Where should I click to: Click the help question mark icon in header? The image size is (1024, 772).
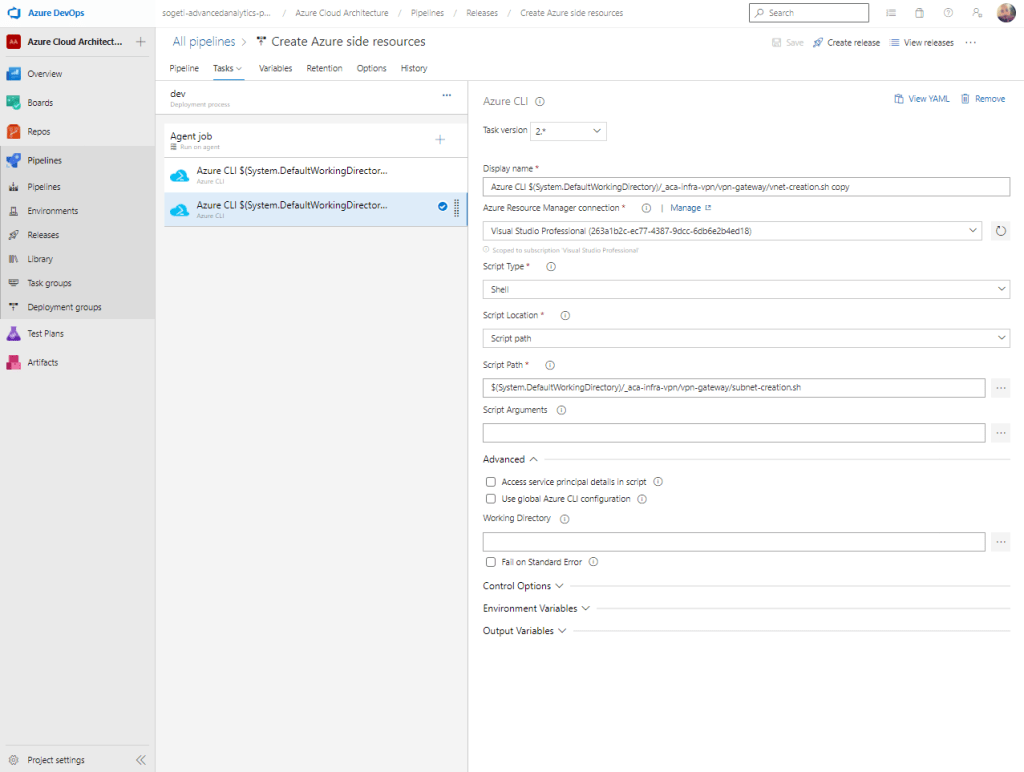tap(948, 13)
